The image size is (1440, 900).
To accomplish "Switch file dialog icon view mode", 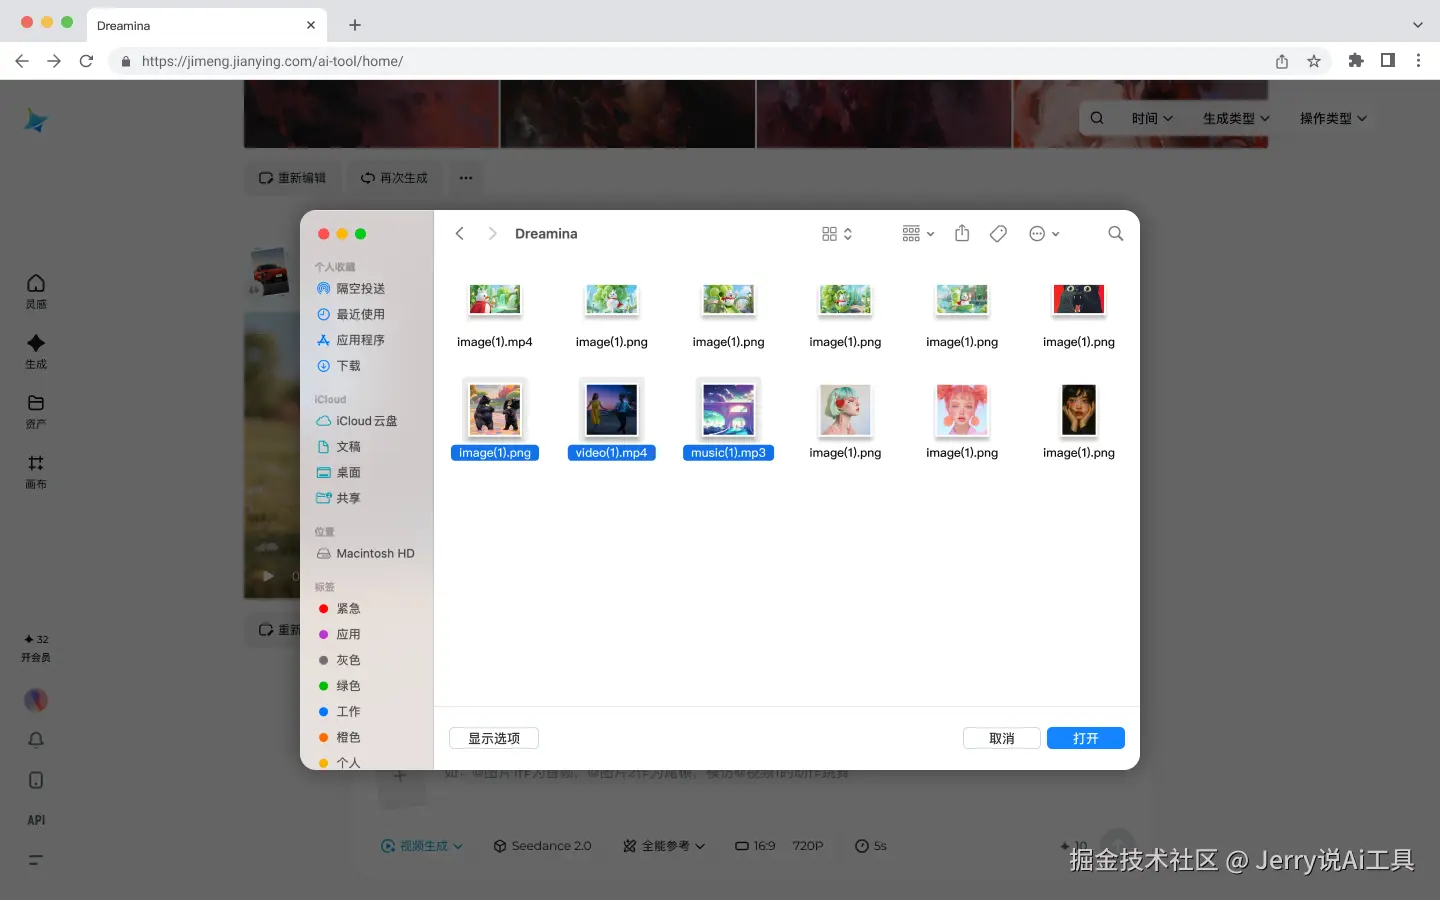I will pyautogui.click(x=837, y=234).
